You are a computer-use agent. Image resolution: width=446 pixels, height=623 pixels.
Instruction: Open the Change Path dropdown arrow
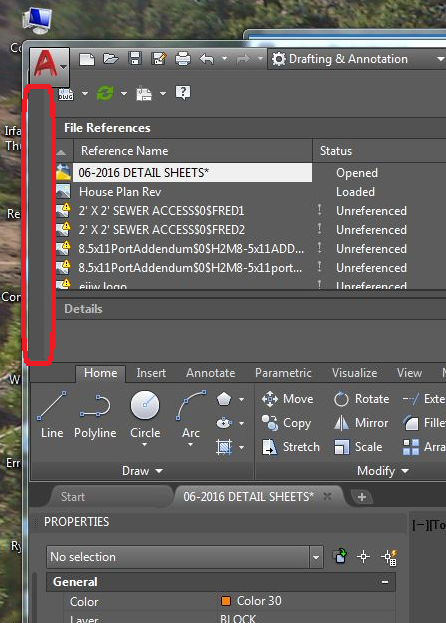click(x=163, y=94)
